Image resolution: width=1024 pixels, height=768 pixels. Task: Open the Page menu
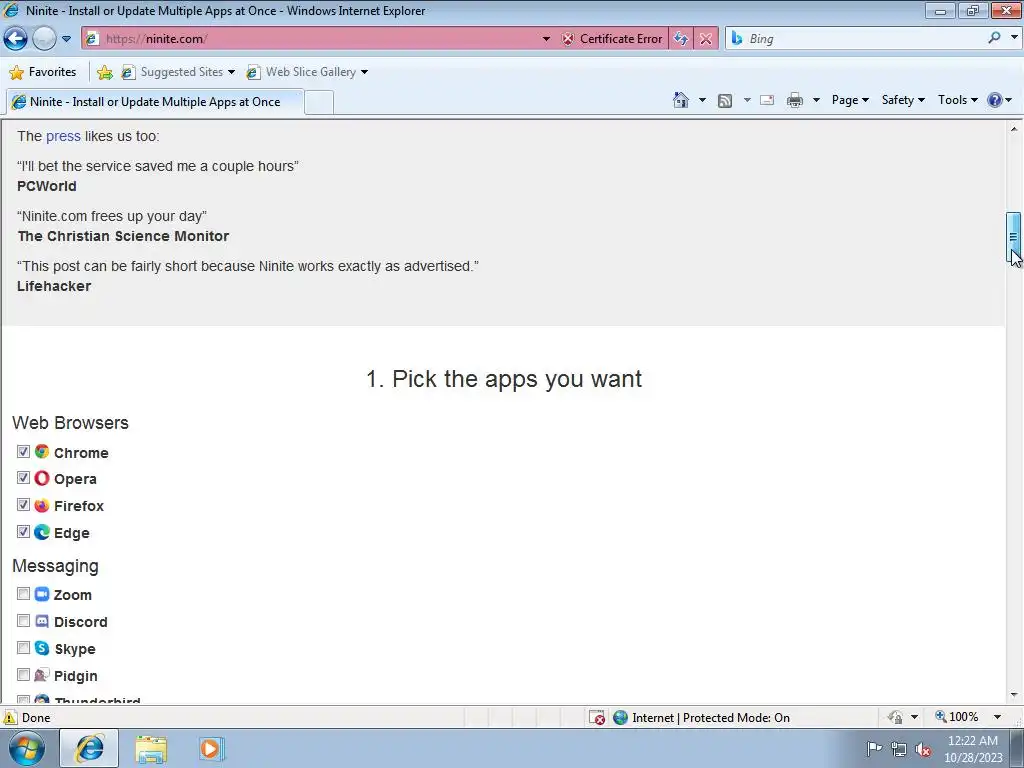(850, 100)
